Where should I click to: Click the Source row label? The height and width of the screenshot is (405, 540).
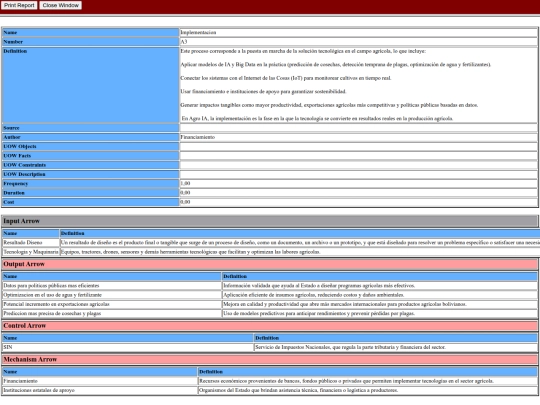point(90,128)
